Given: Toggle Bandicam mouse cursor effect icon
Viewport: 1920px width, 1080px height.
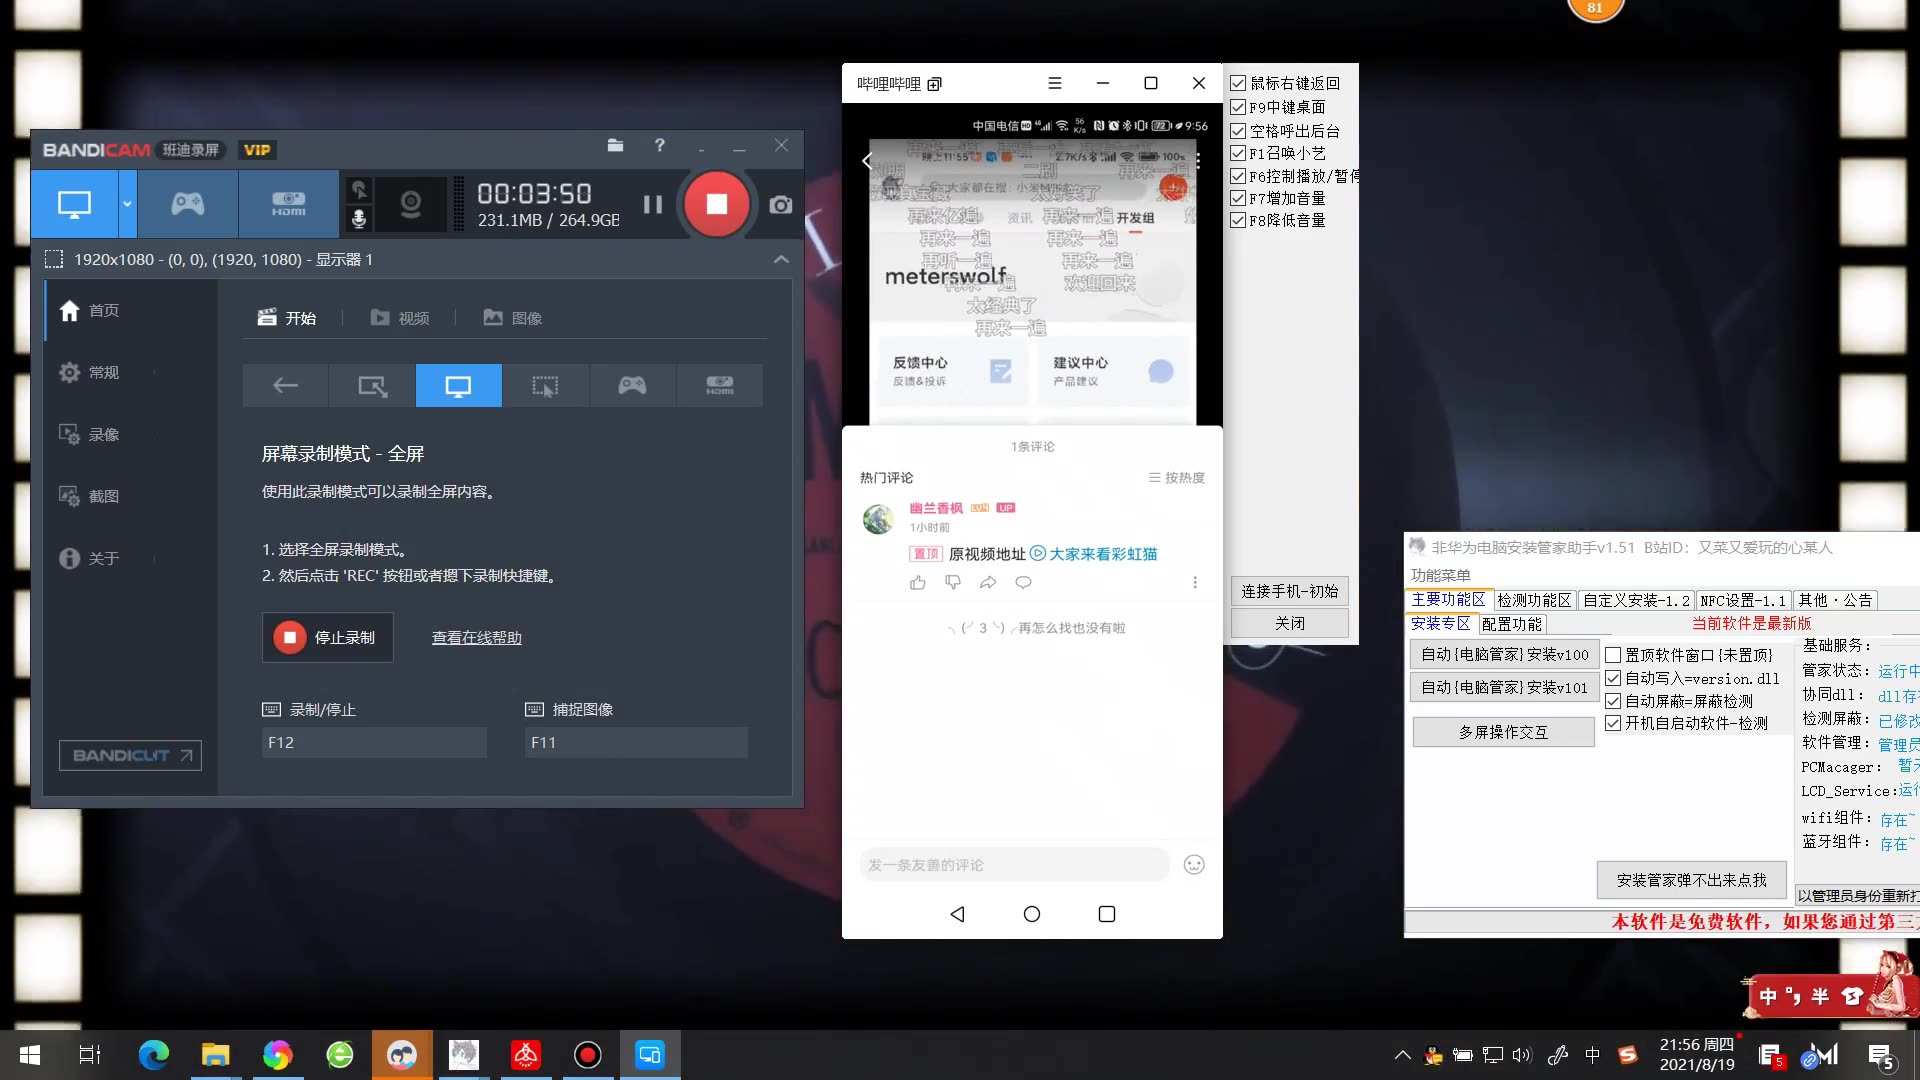Looking at the screenshot, I should coord(359,189).
